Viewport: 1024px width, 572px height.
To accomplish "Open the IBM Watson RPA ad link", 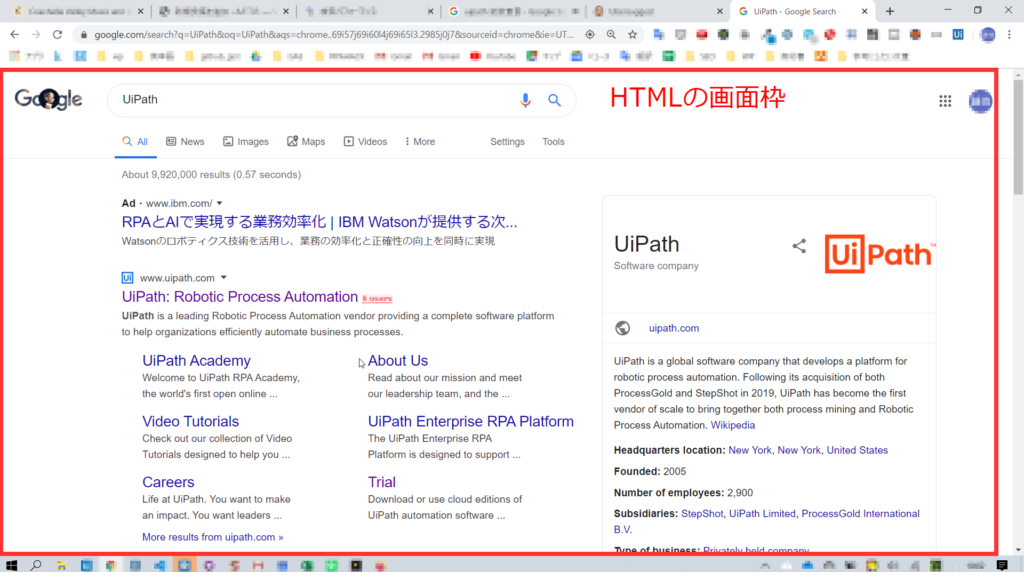I will [x=319, y=222].
